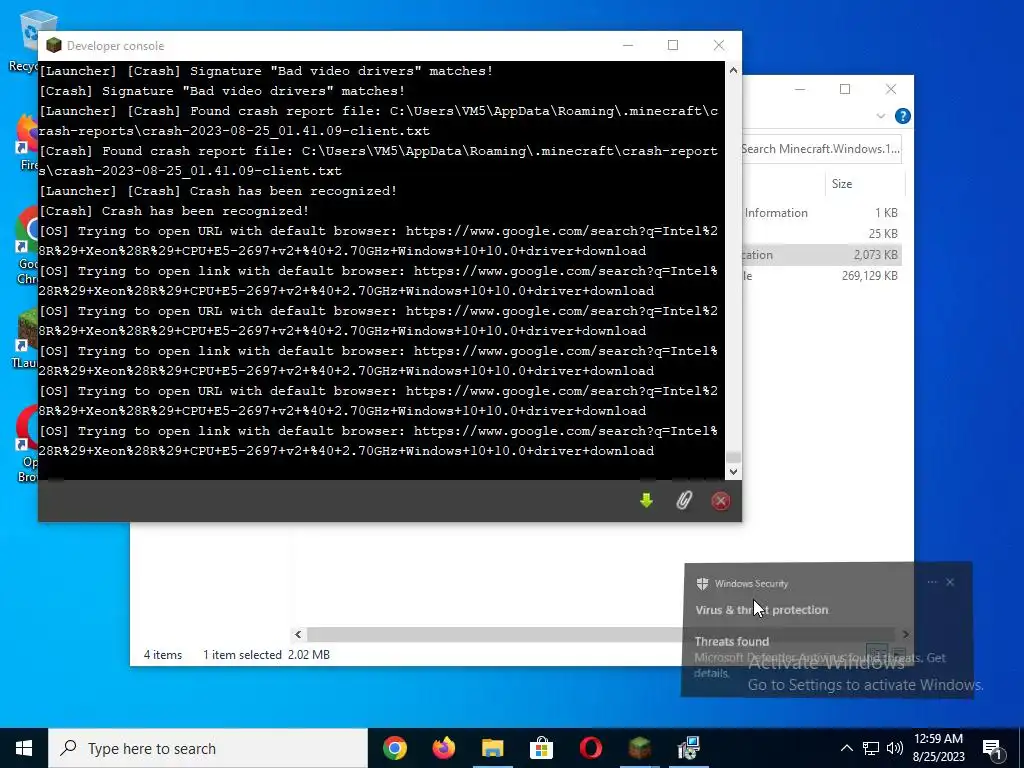The width and height of the screenshot is (1024, 768).
Task: Click the Opera Browser desktop shortcut
Action: coord(26,444)
